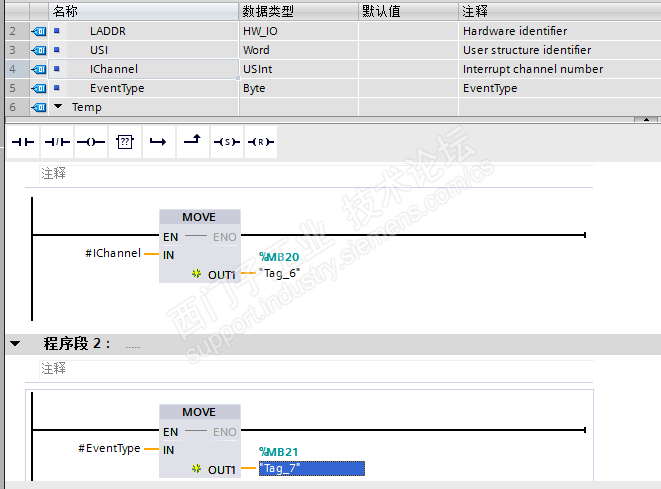
Task: Select row number 2 header
Action: 17,31
